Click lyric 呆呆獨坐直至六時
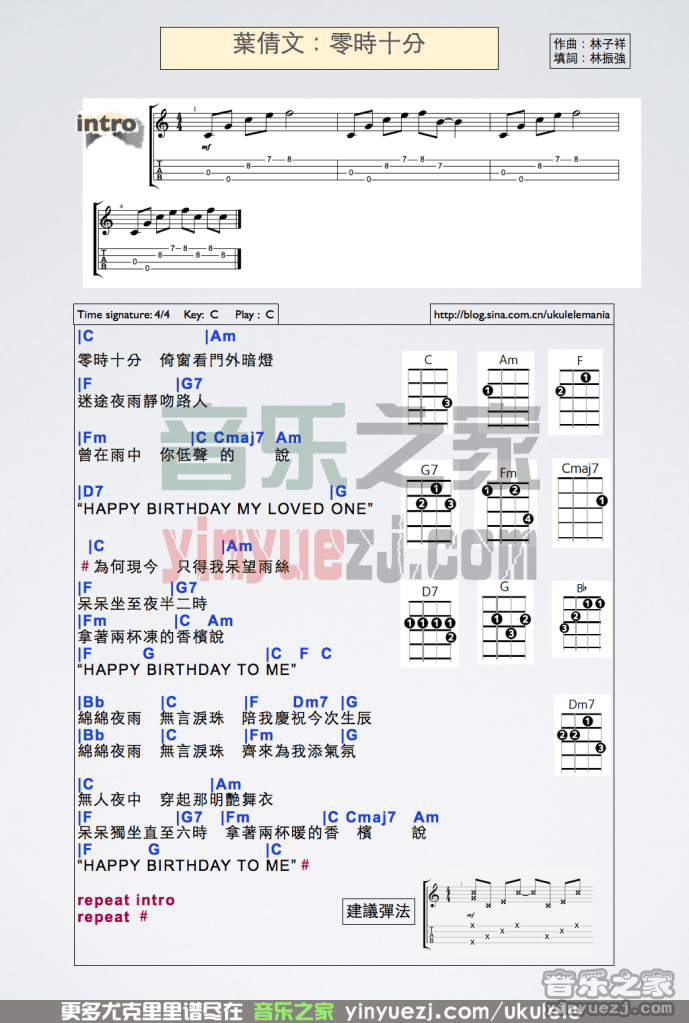 tap(142, 832)
